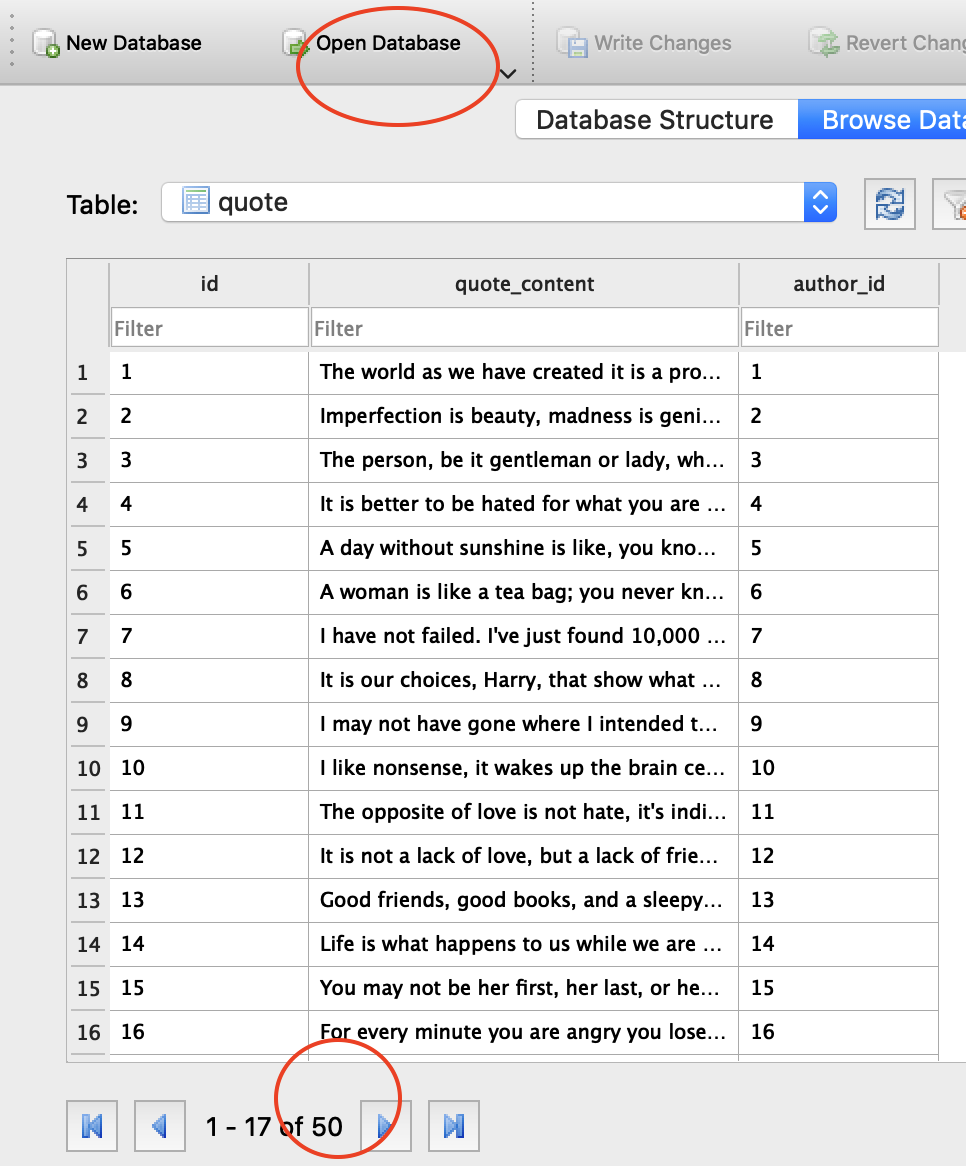The width and height of the screenshot is (966, 1166).
Task: Focus the quote_content filter field
Action: 524,328
